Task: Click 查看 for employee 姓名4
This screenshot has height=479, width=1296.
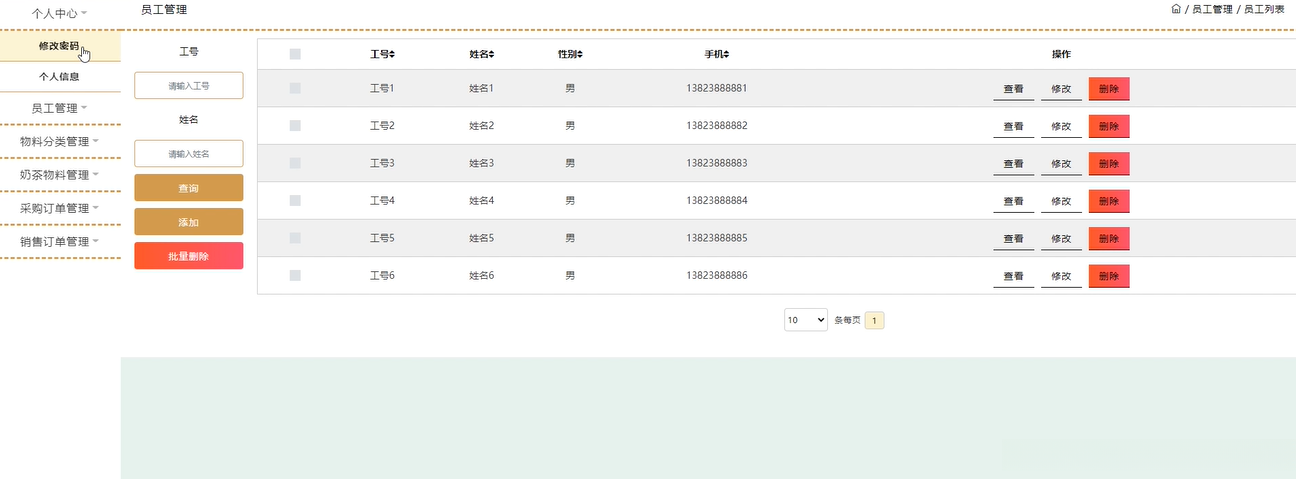Action: pos(1014,202)
